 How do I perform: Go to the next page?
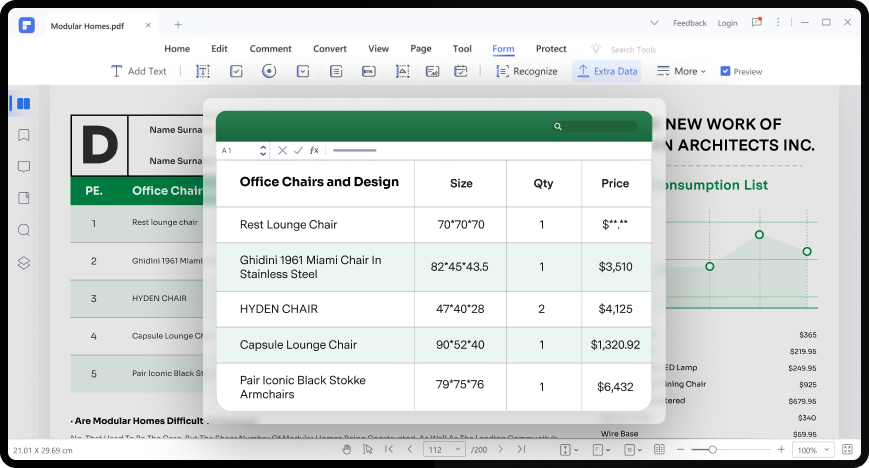pyautogui.click(x=500, y=449)
